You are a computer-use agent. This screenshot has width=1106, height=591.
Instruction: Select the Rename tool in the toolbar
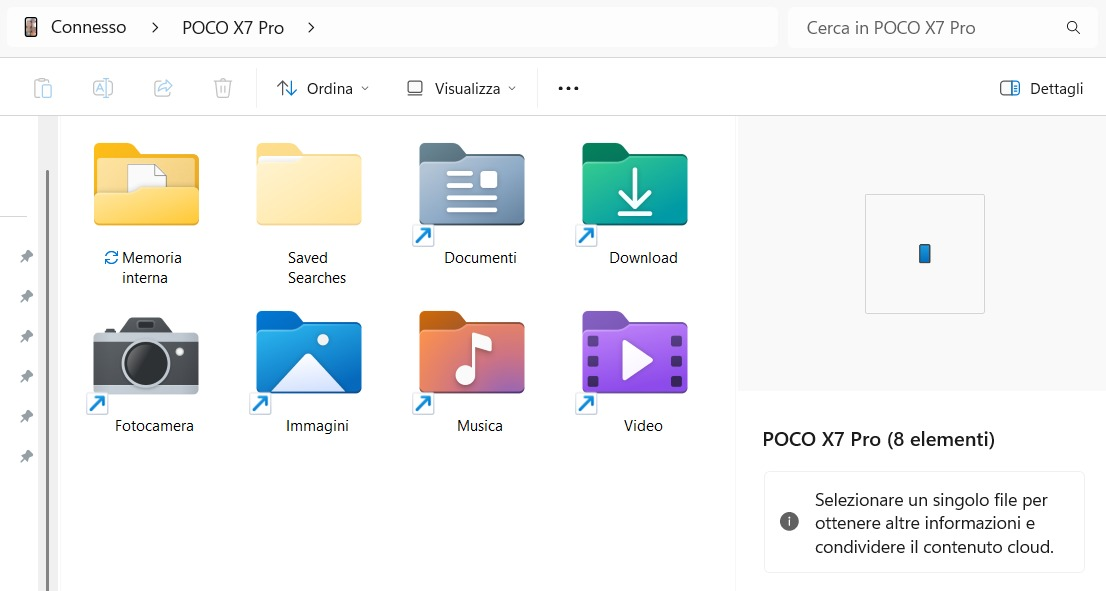click(102, 88)
